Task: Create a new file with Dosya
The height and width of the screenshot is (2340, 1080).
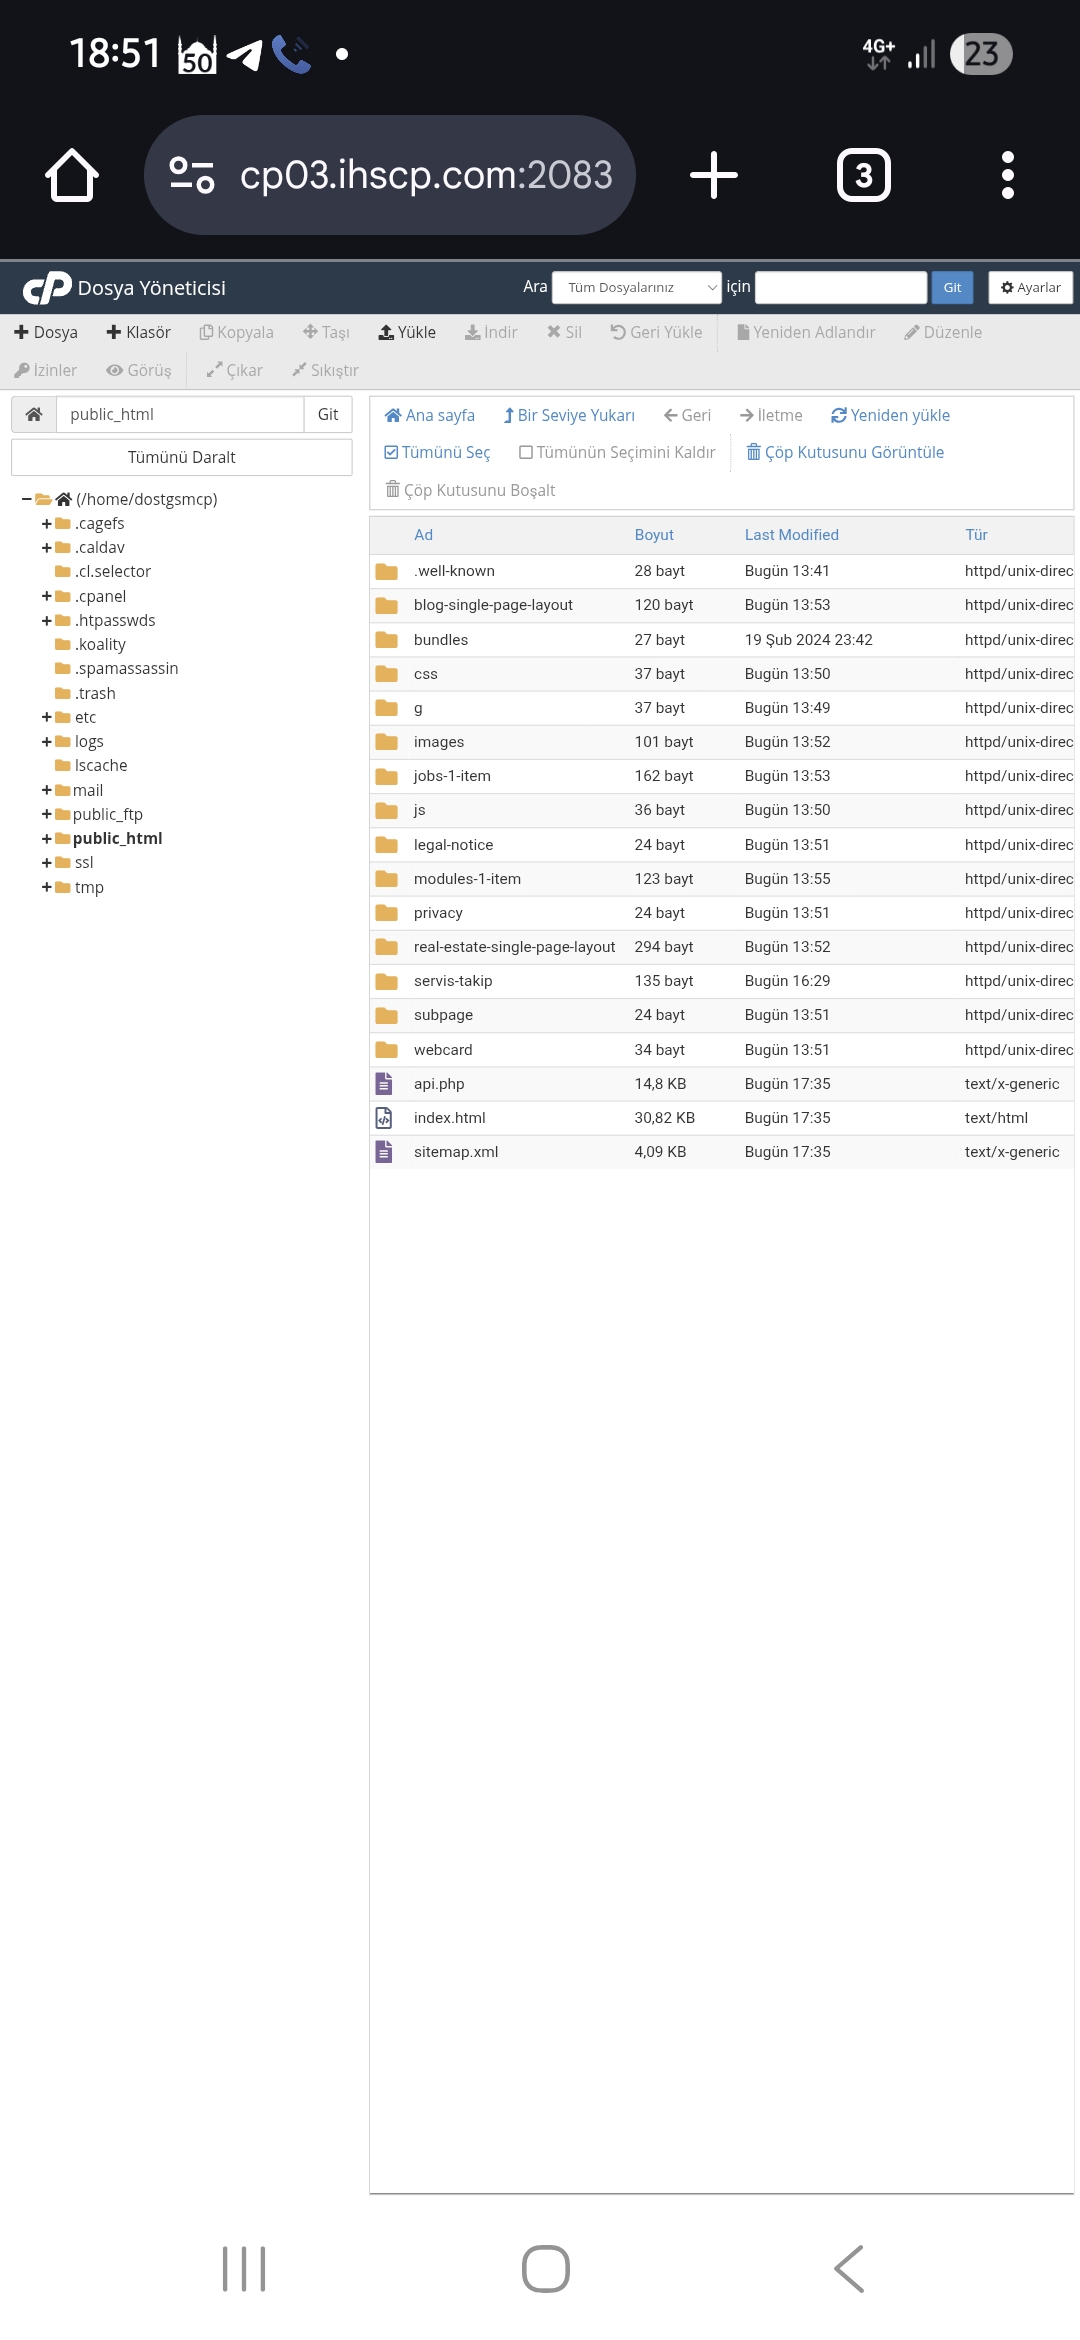Action: click(x=46, y=332)
